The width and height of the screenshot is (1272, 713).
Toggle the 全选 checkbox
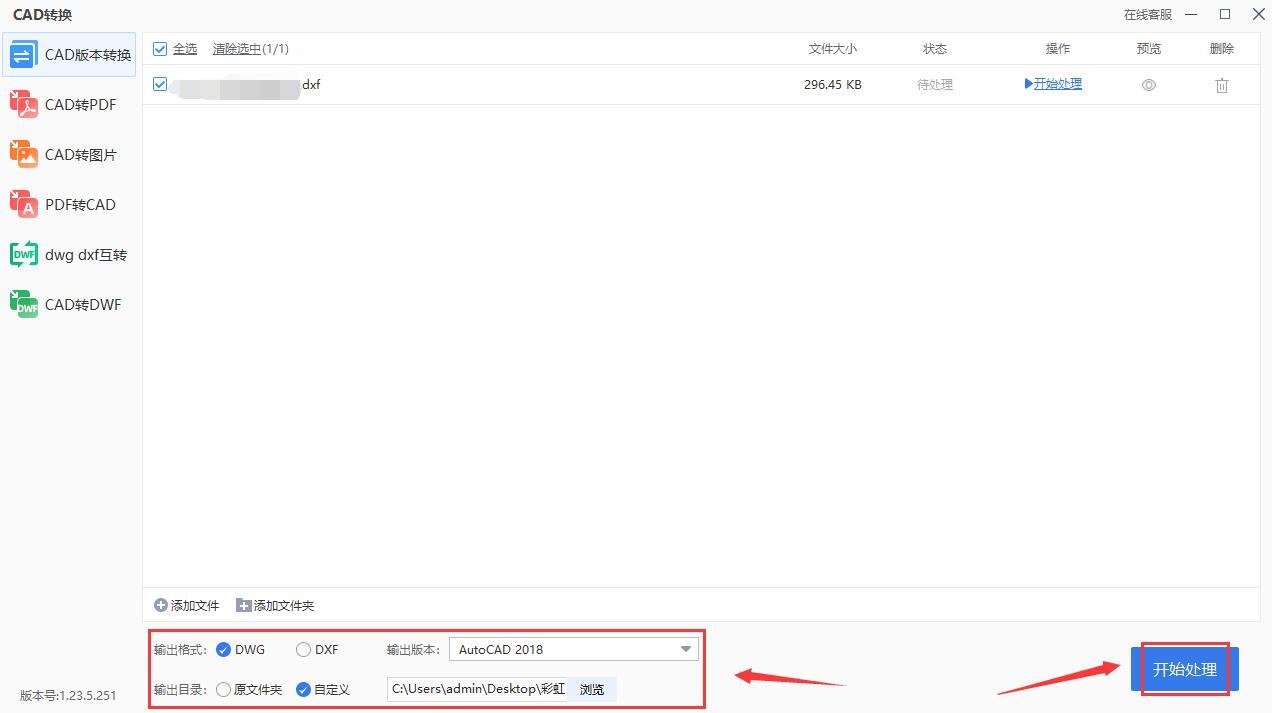(x=160, y=49)
